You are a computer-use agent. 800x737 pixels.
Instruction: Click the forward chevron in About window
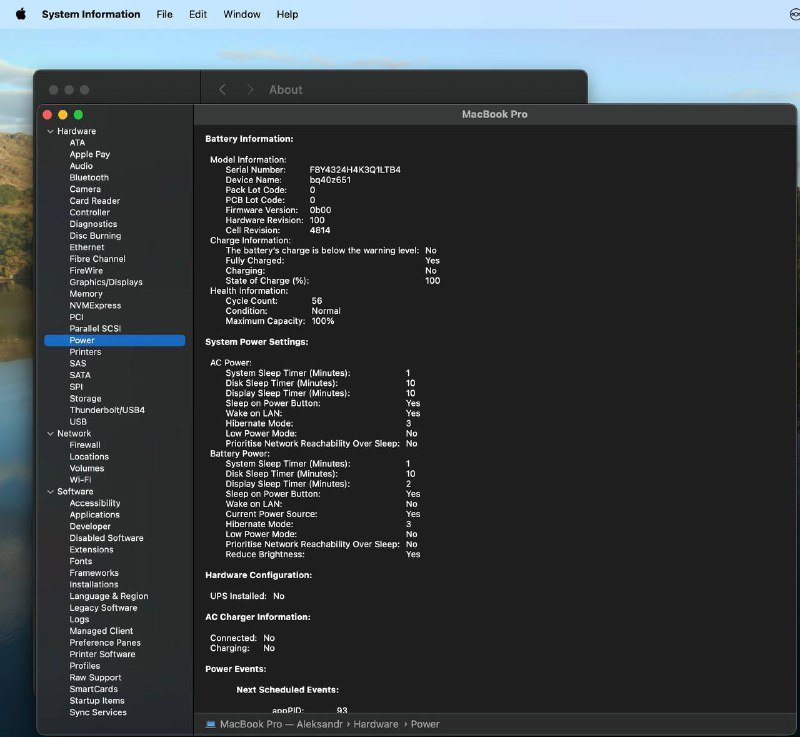(x=250, y=90)
